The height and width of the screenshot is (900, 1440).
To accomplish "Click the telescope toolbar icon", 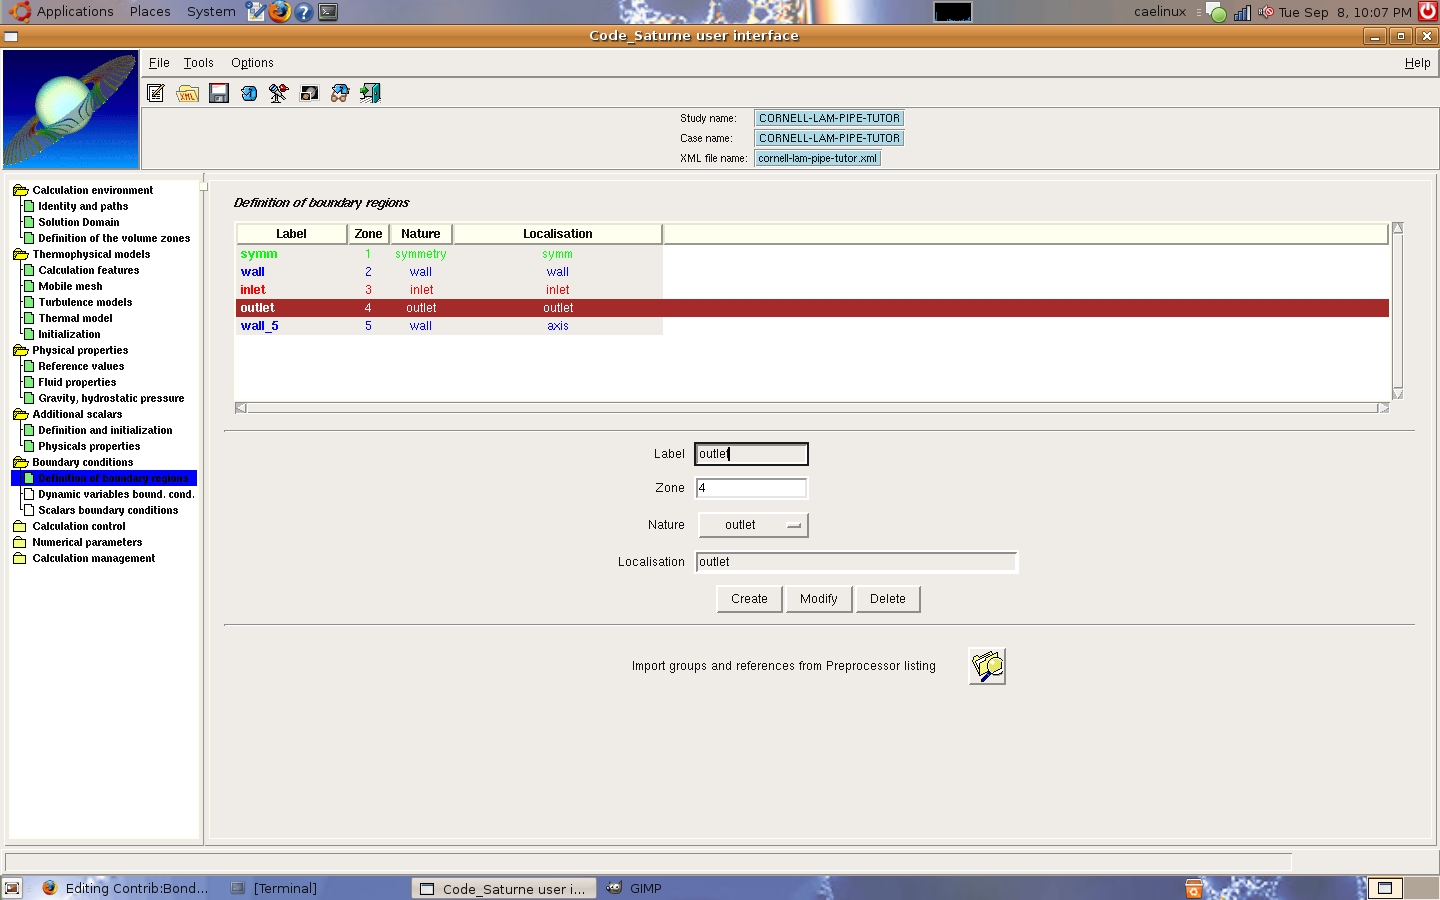I will coord(279,93).
